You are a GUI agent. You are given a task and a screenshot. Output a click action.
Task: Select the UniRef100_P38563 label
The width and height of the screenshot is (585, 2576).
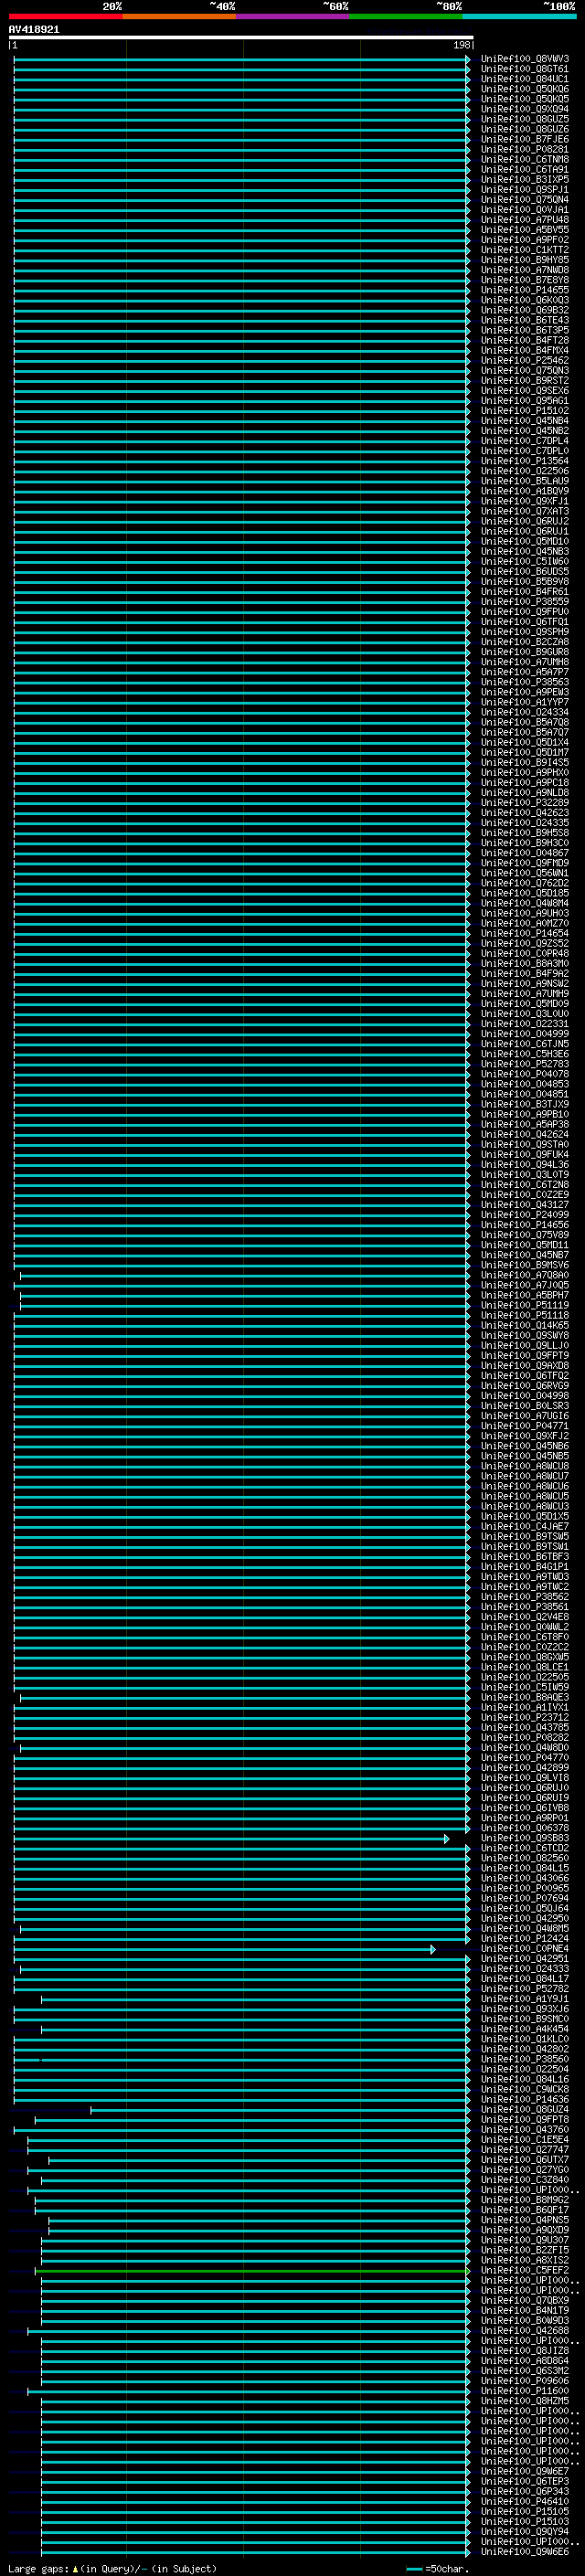click(x=525, y=682)
